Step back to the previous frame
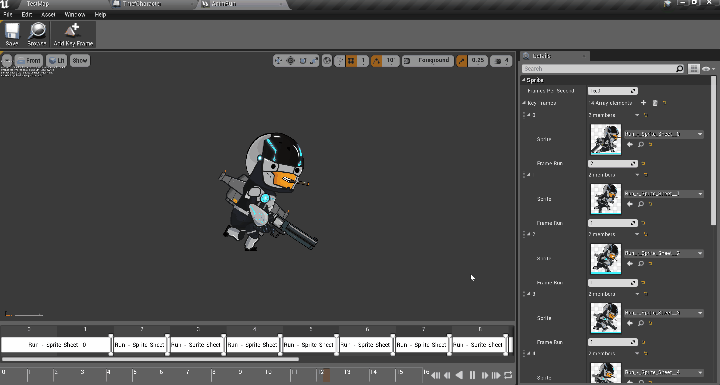 [x=447, y=375]
